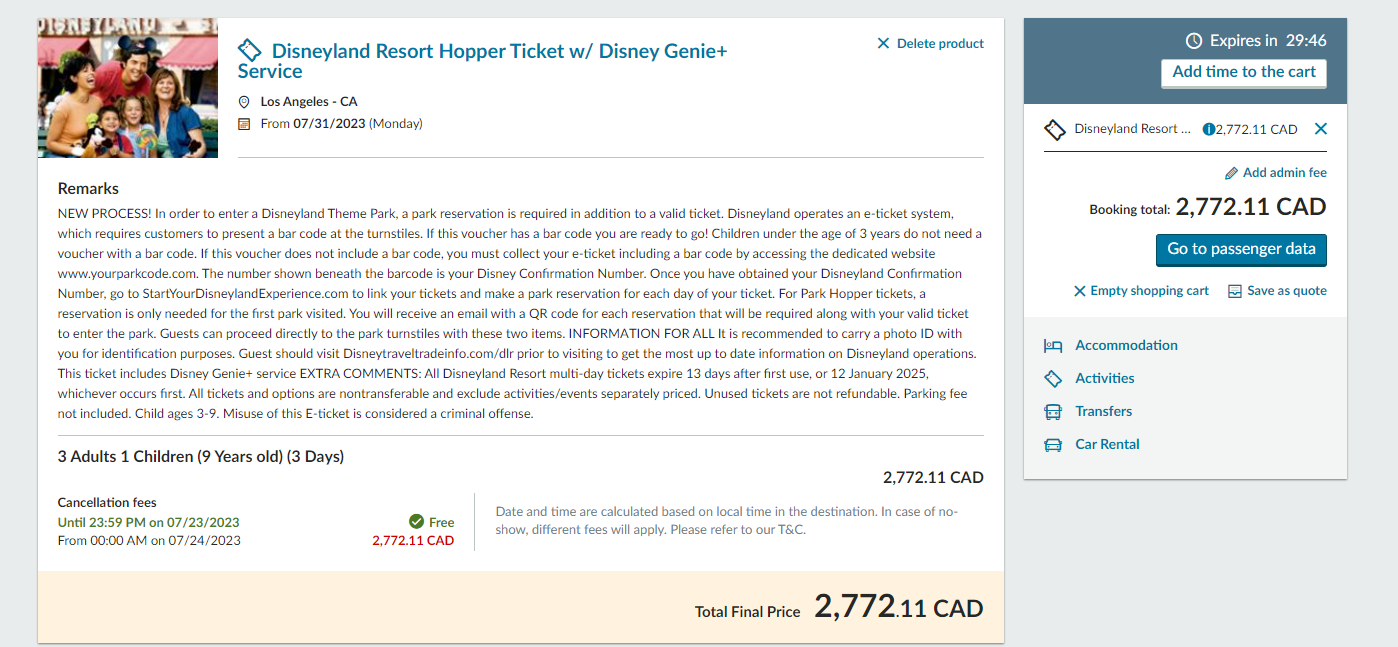Viewport: 1398px width, 647px height.
Task: Empty the shopping cart
Action: click(x=1141, y=291)
